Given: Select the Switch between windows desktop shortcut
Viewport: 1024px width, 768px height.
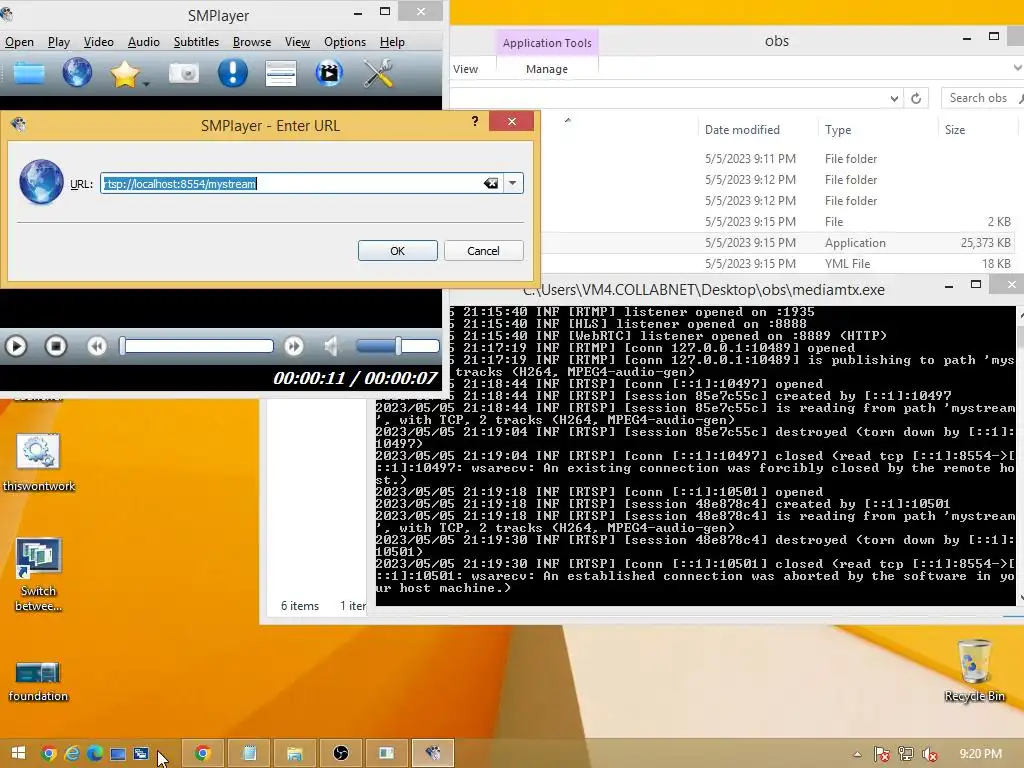Looking at the screenshot, I should [39, 575].
